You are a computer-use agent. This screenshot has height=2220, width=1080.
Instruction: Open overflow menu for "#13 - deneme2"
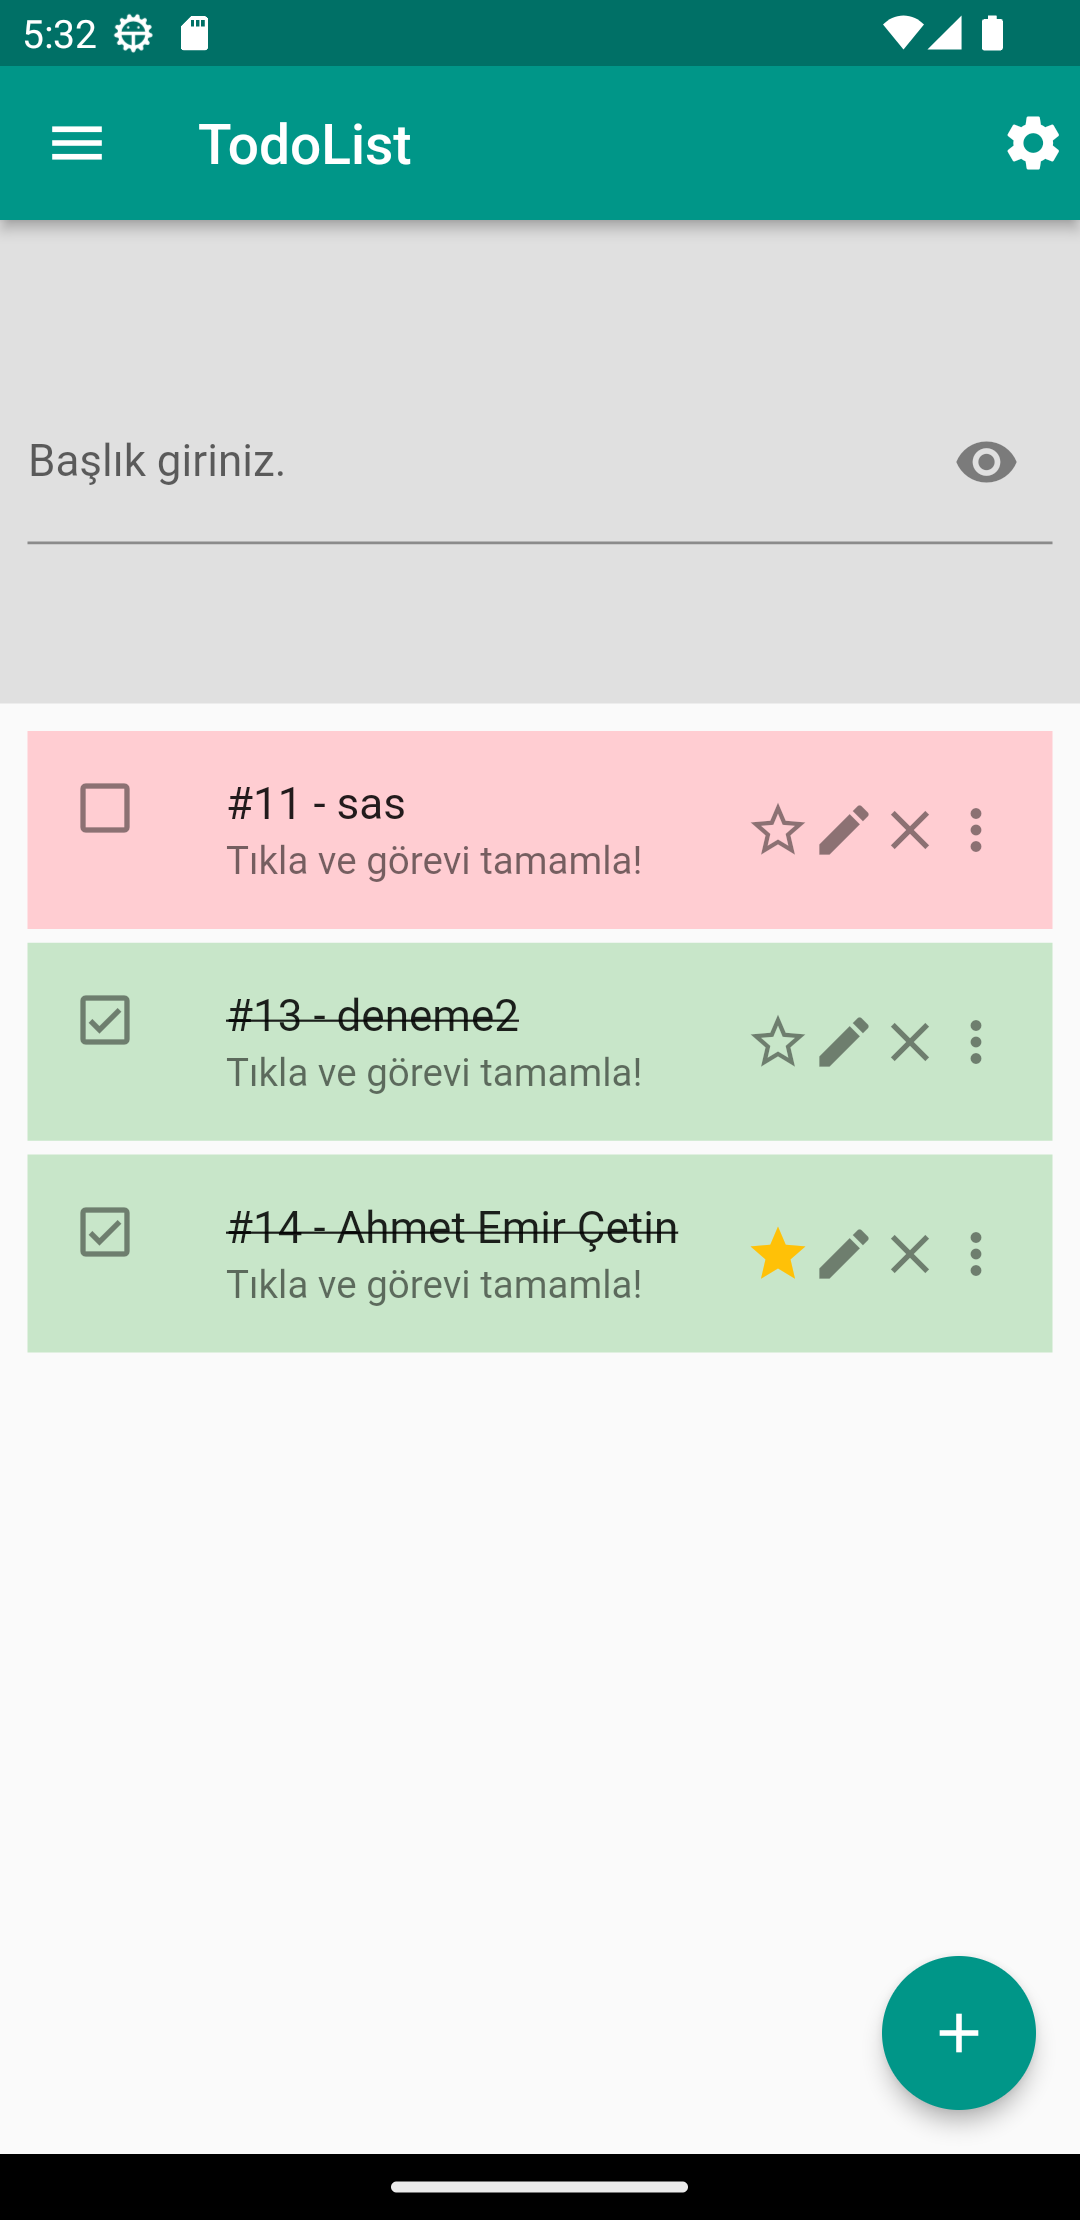click(975, 1042)
